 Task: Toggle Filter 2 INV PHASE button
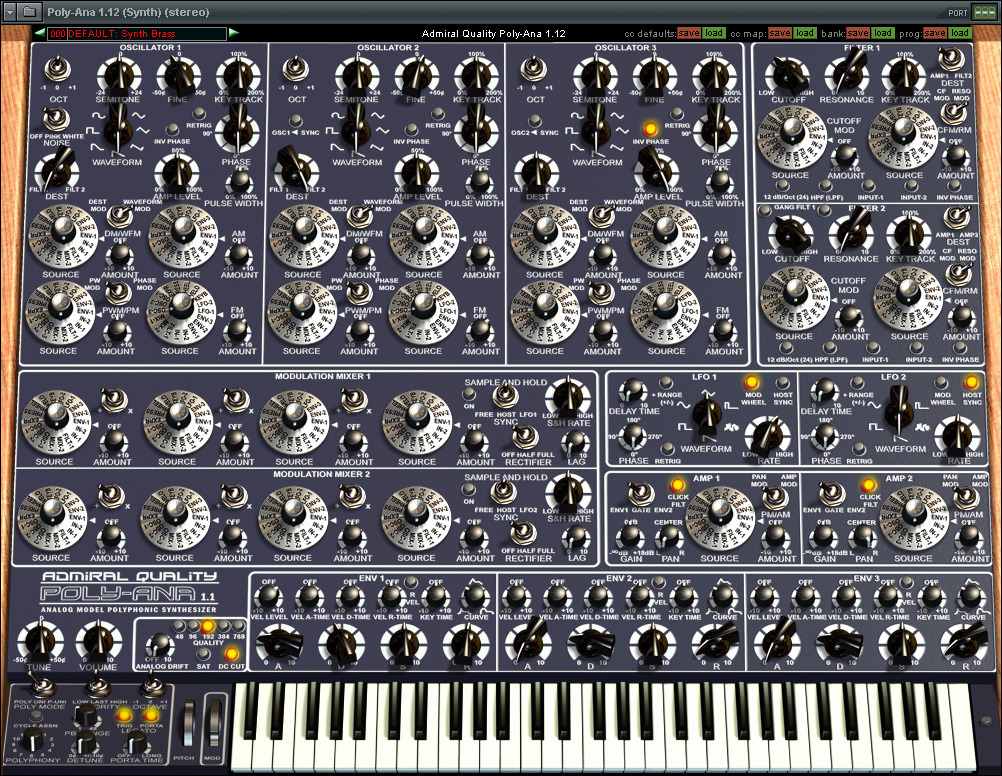[x=959, y=348]
